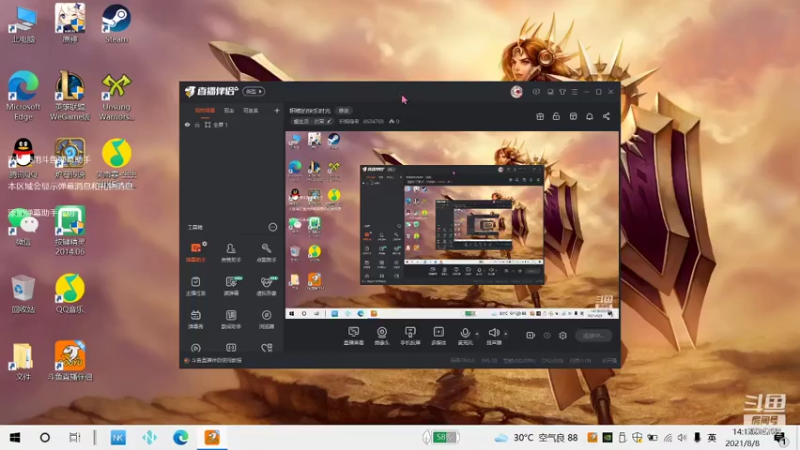Click the volume icon in the system tray
This screenshot has width=800, height=450.
coord(682,437)
